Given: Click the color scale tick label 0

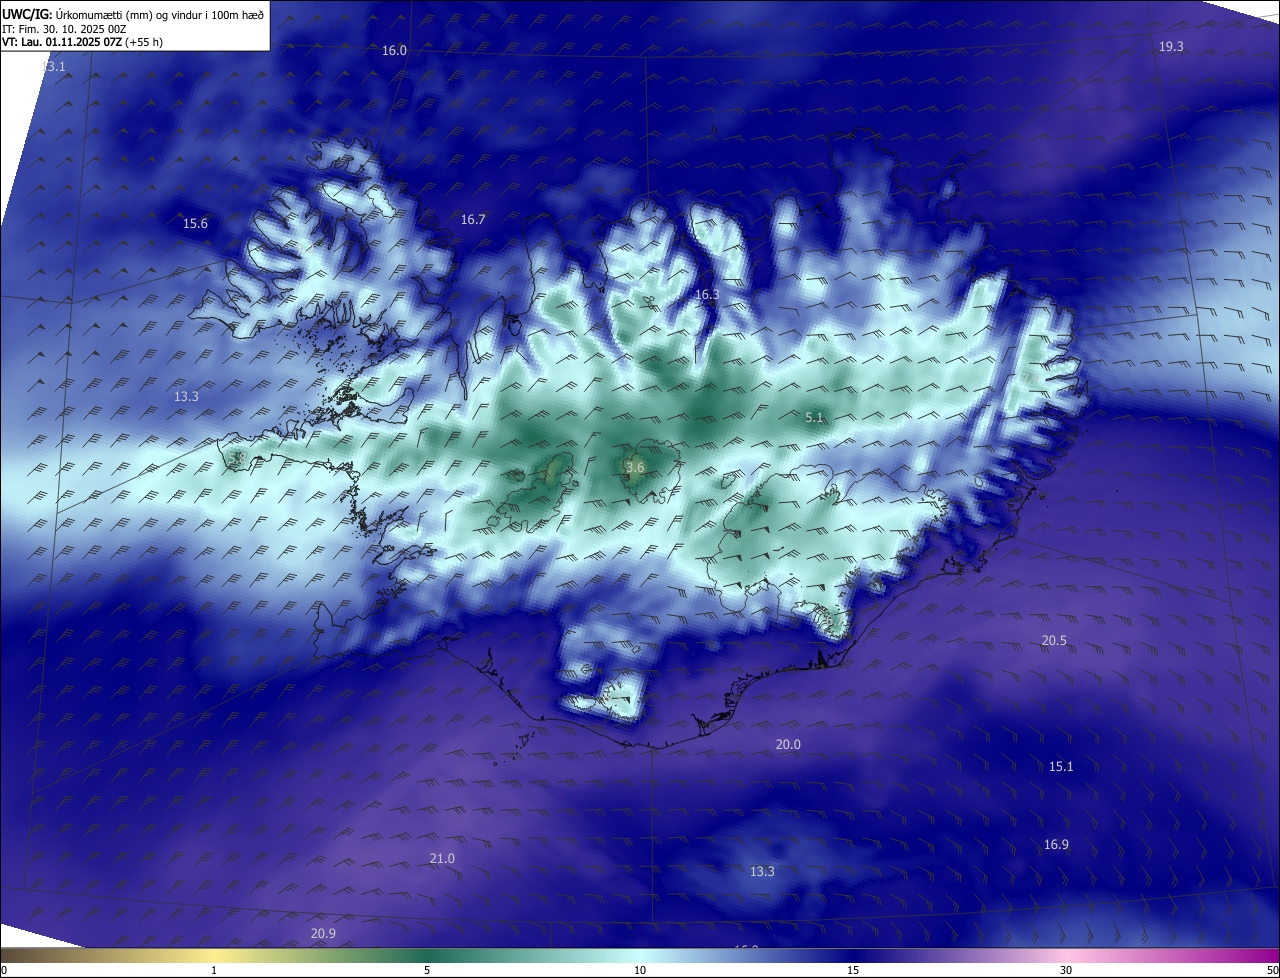Looking at the screenshot, I should (4, 970).
